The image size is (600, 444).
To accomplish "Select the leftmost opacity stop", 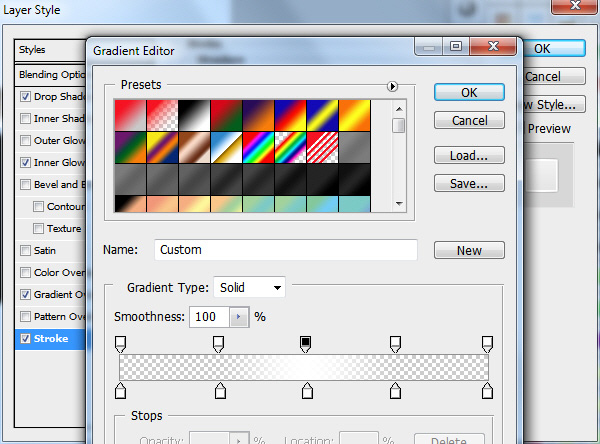I will [120, 344].
